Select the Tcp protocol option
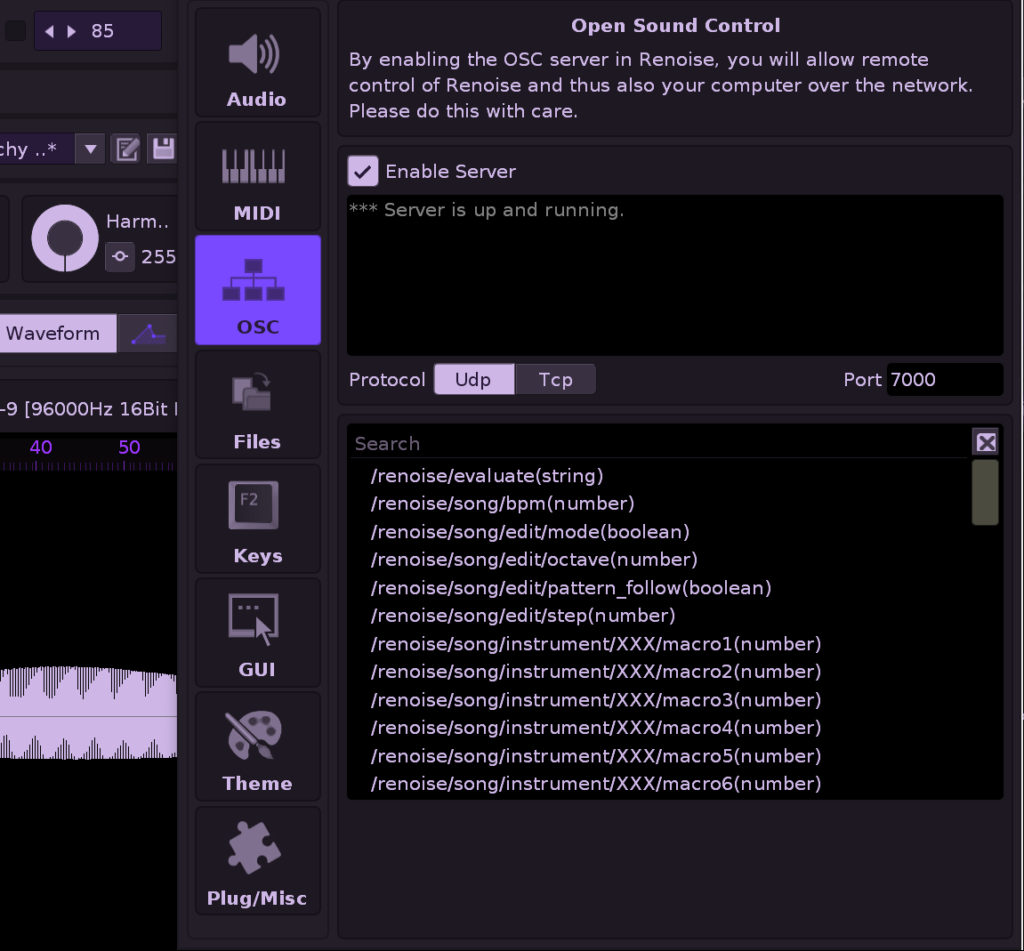1024x951 pixels. (556, 379)
